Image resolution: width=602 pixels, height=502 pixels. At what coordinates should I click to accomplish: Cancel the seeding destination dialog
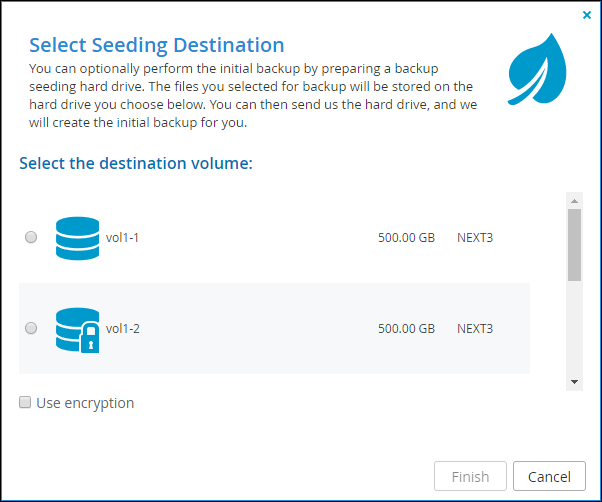(549, 476)
